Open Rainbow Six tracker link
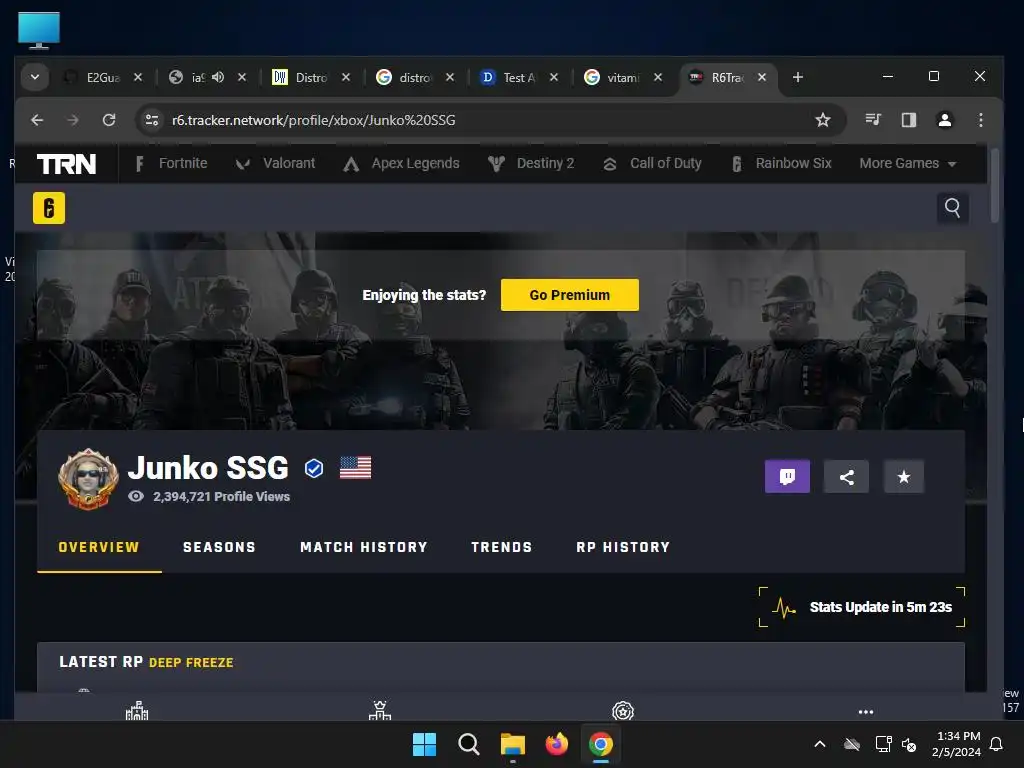The height and width of the screenshot is (768, 1024). tap(781, 163)
